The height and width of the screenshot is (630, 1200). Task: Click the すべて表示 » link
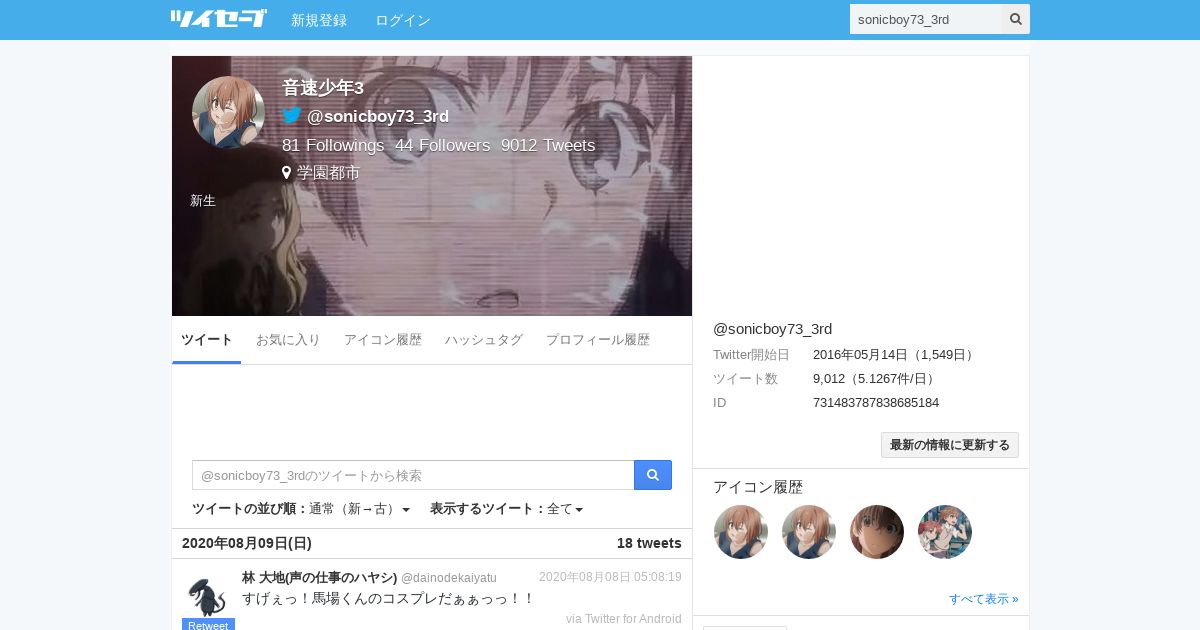(x=984, y=599)
